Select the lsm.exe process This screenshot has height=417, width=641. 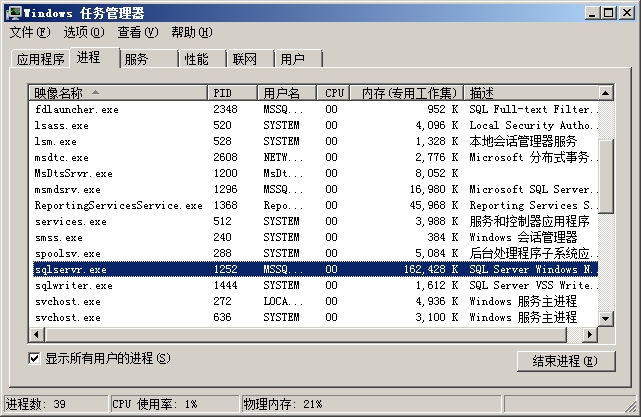(314, 141)
